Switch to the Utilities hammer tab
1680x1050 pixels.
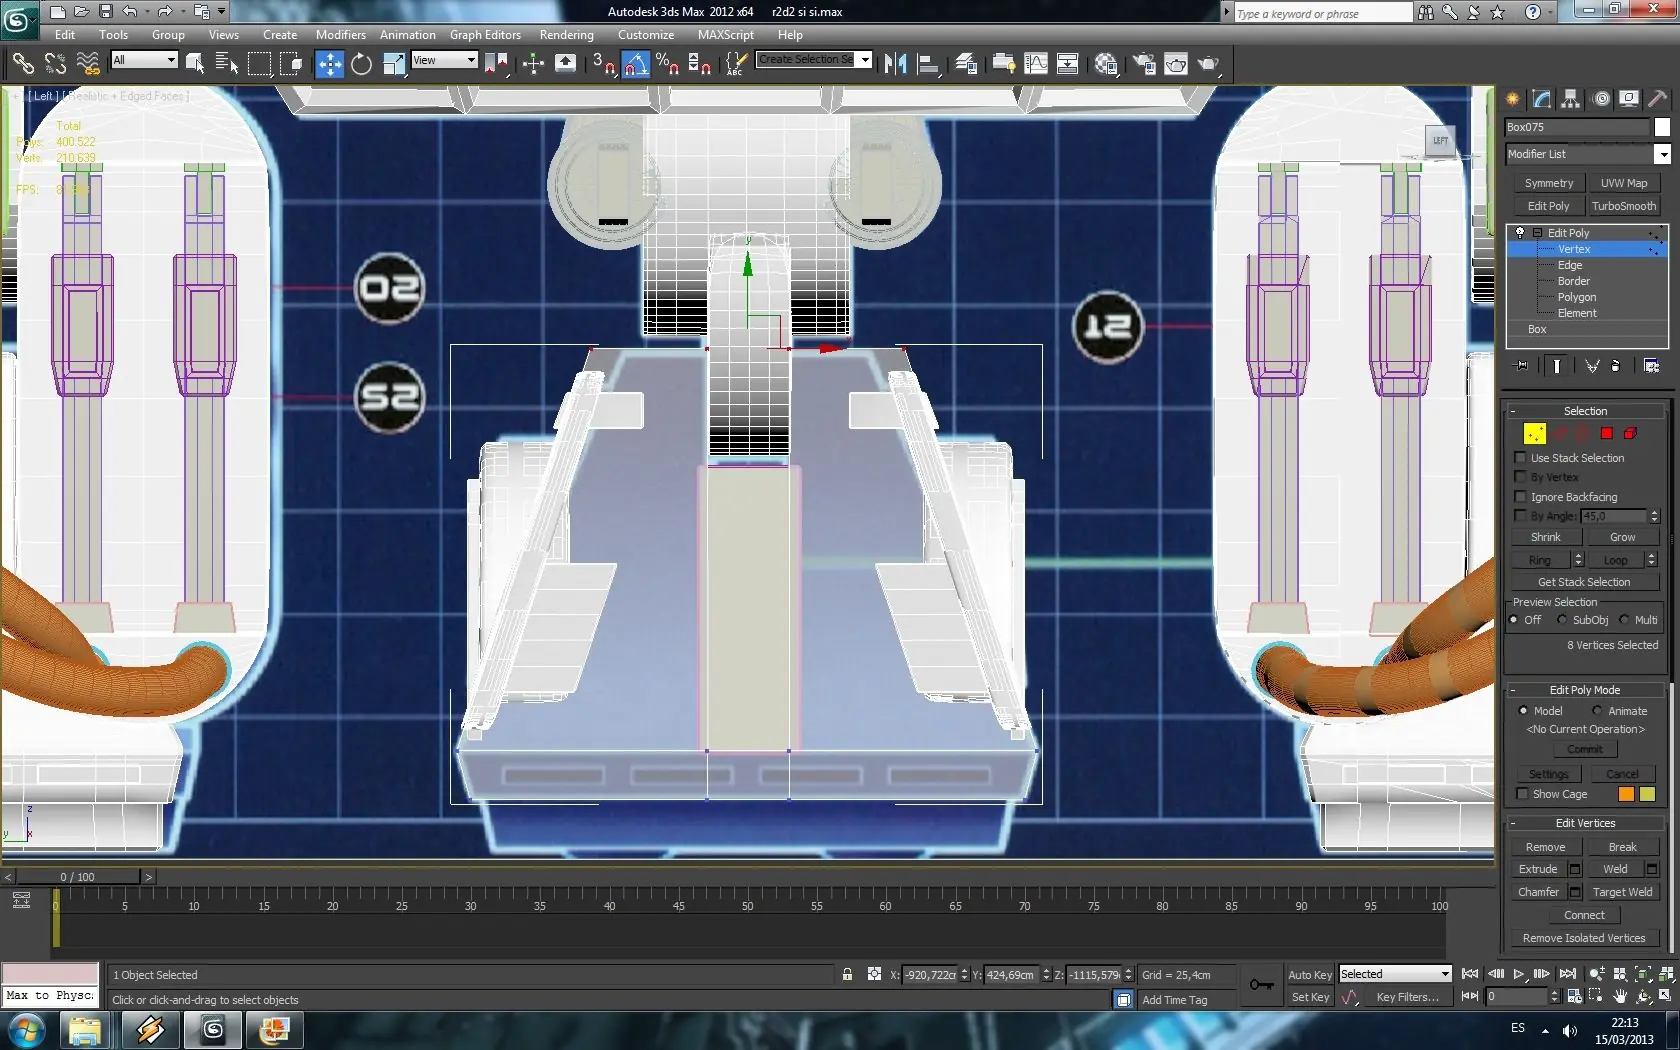1657,98
